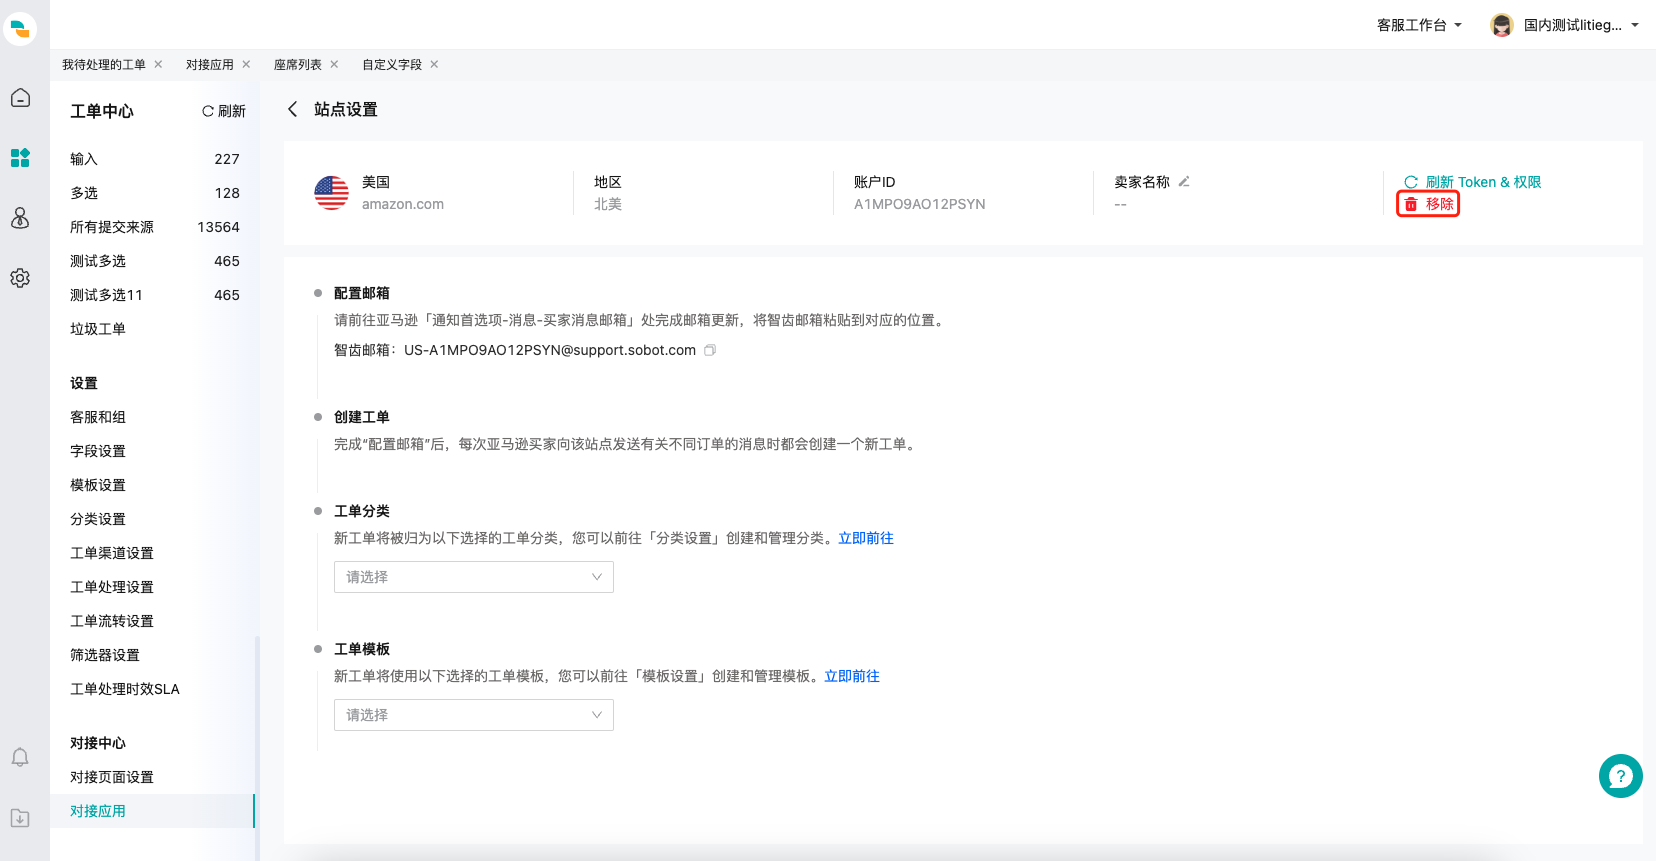Click the amazon.com site text

(x=403, y=204)
